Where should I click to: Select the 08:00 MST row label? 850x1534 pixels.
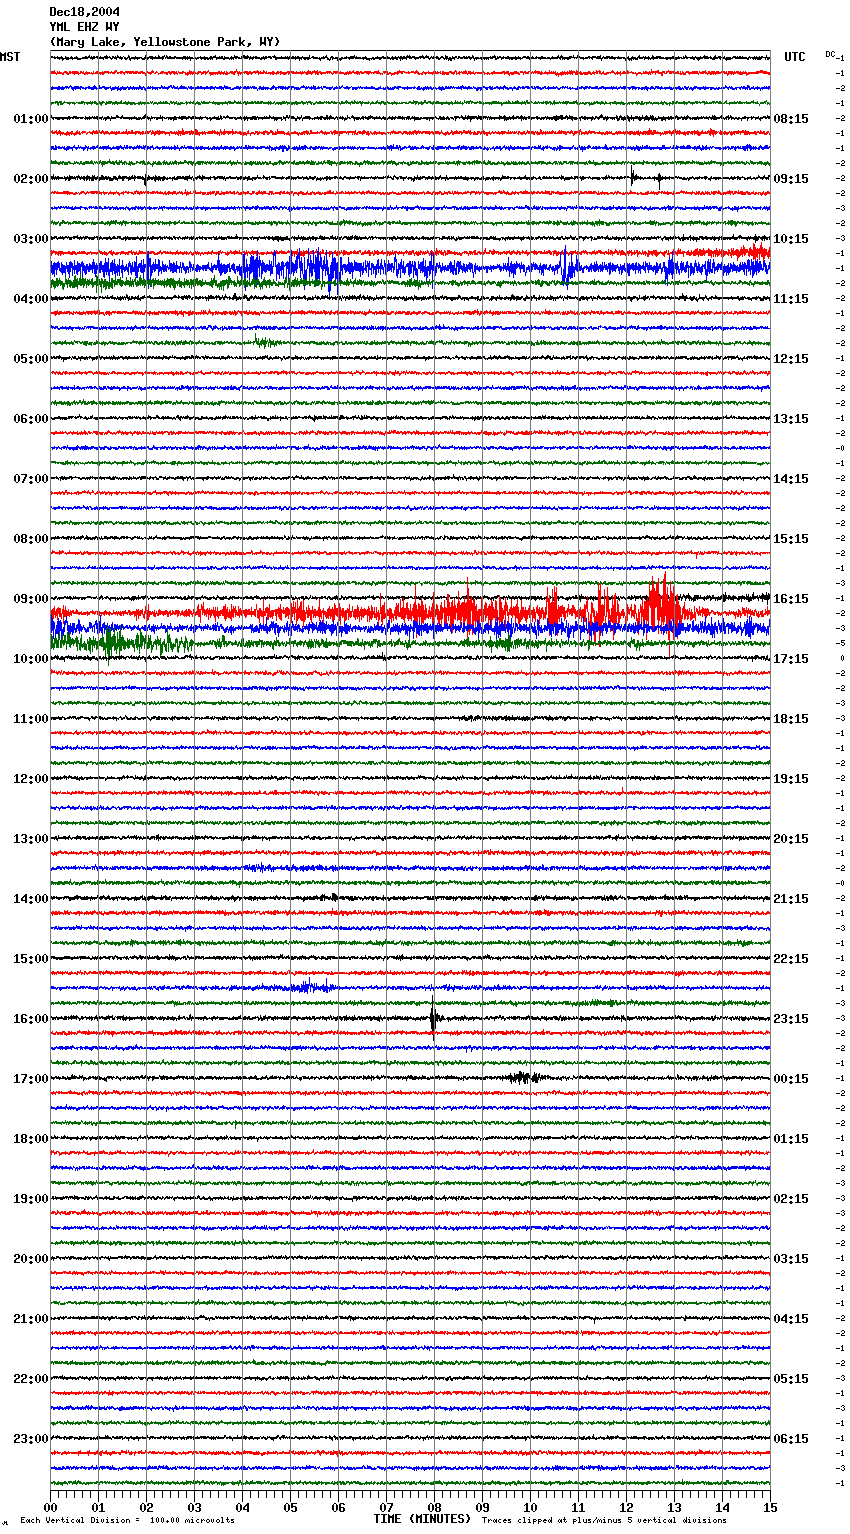click(30, 539)
